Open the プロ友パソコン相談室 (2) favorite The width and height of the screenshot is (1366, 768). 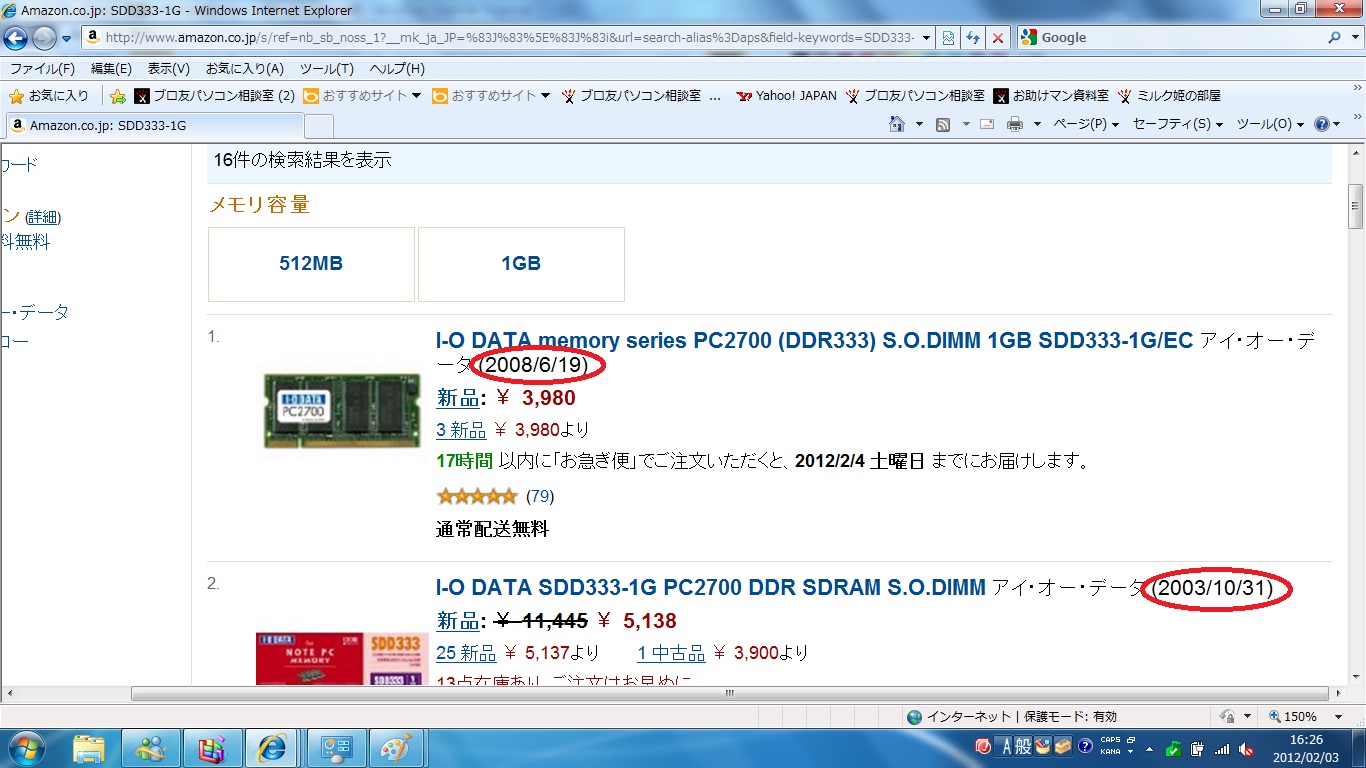click(214, 96)
